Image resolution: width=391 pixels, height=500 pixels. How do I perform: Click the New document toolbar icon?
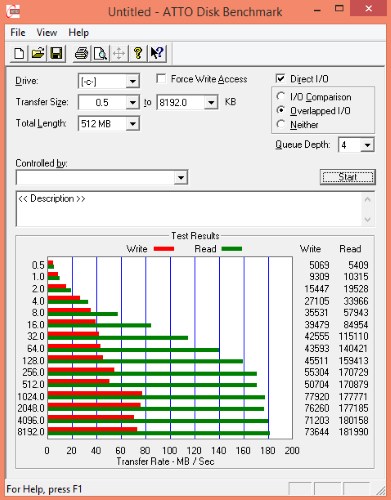coord(19,53)
